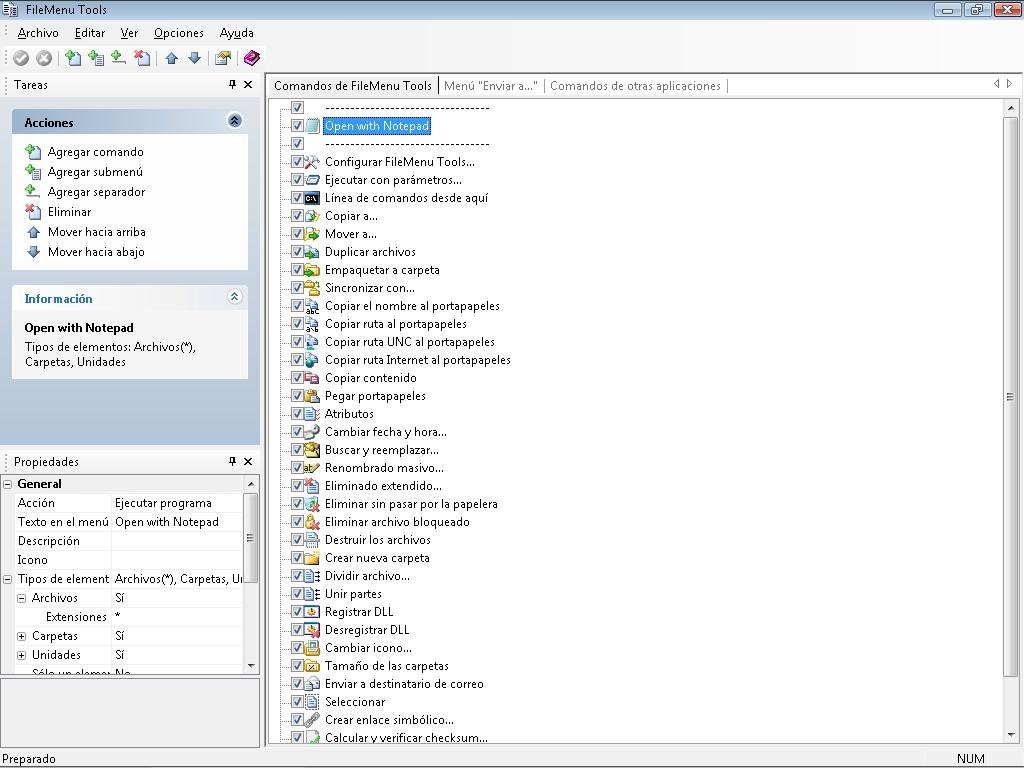This screenshot has width=1024, height=768.
Task: Uncheck the Destruir los archivos checkbox
Action: click(x=297, y=539)
